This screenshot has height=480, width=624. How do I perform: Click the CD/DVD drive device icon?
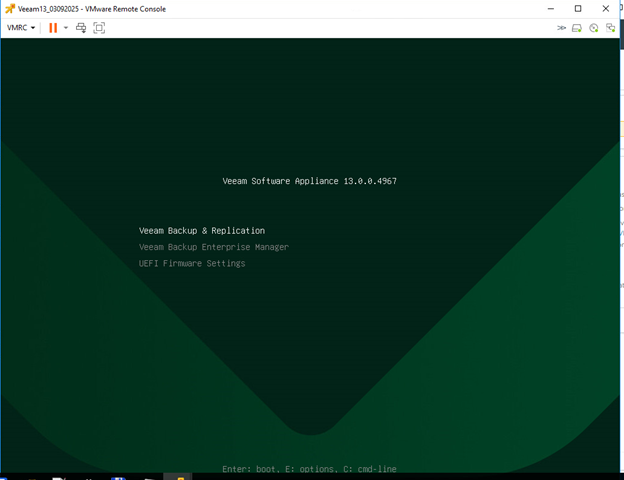[593, 28]
